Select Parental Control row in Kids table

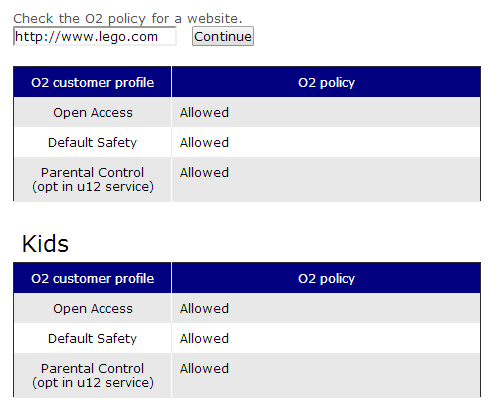pyautogui.click(x=247, y=376)
